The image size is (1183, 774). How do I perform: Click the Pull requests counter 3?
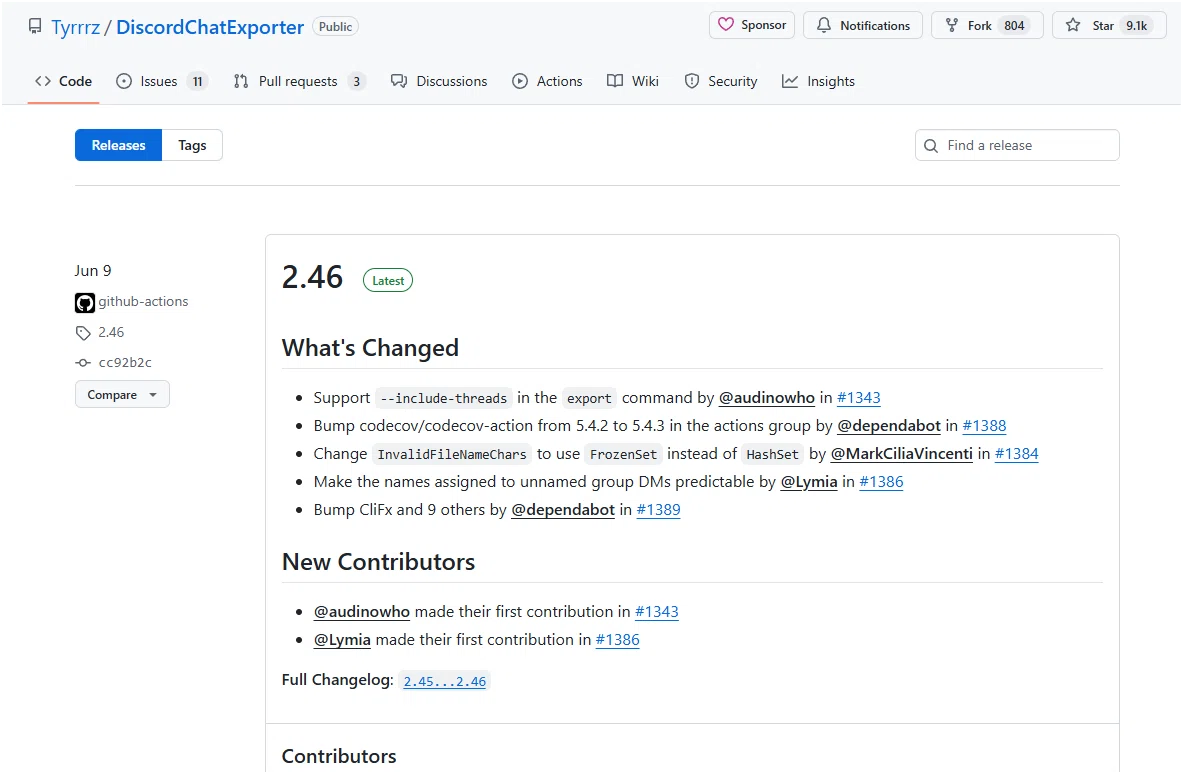coord(357,81)
